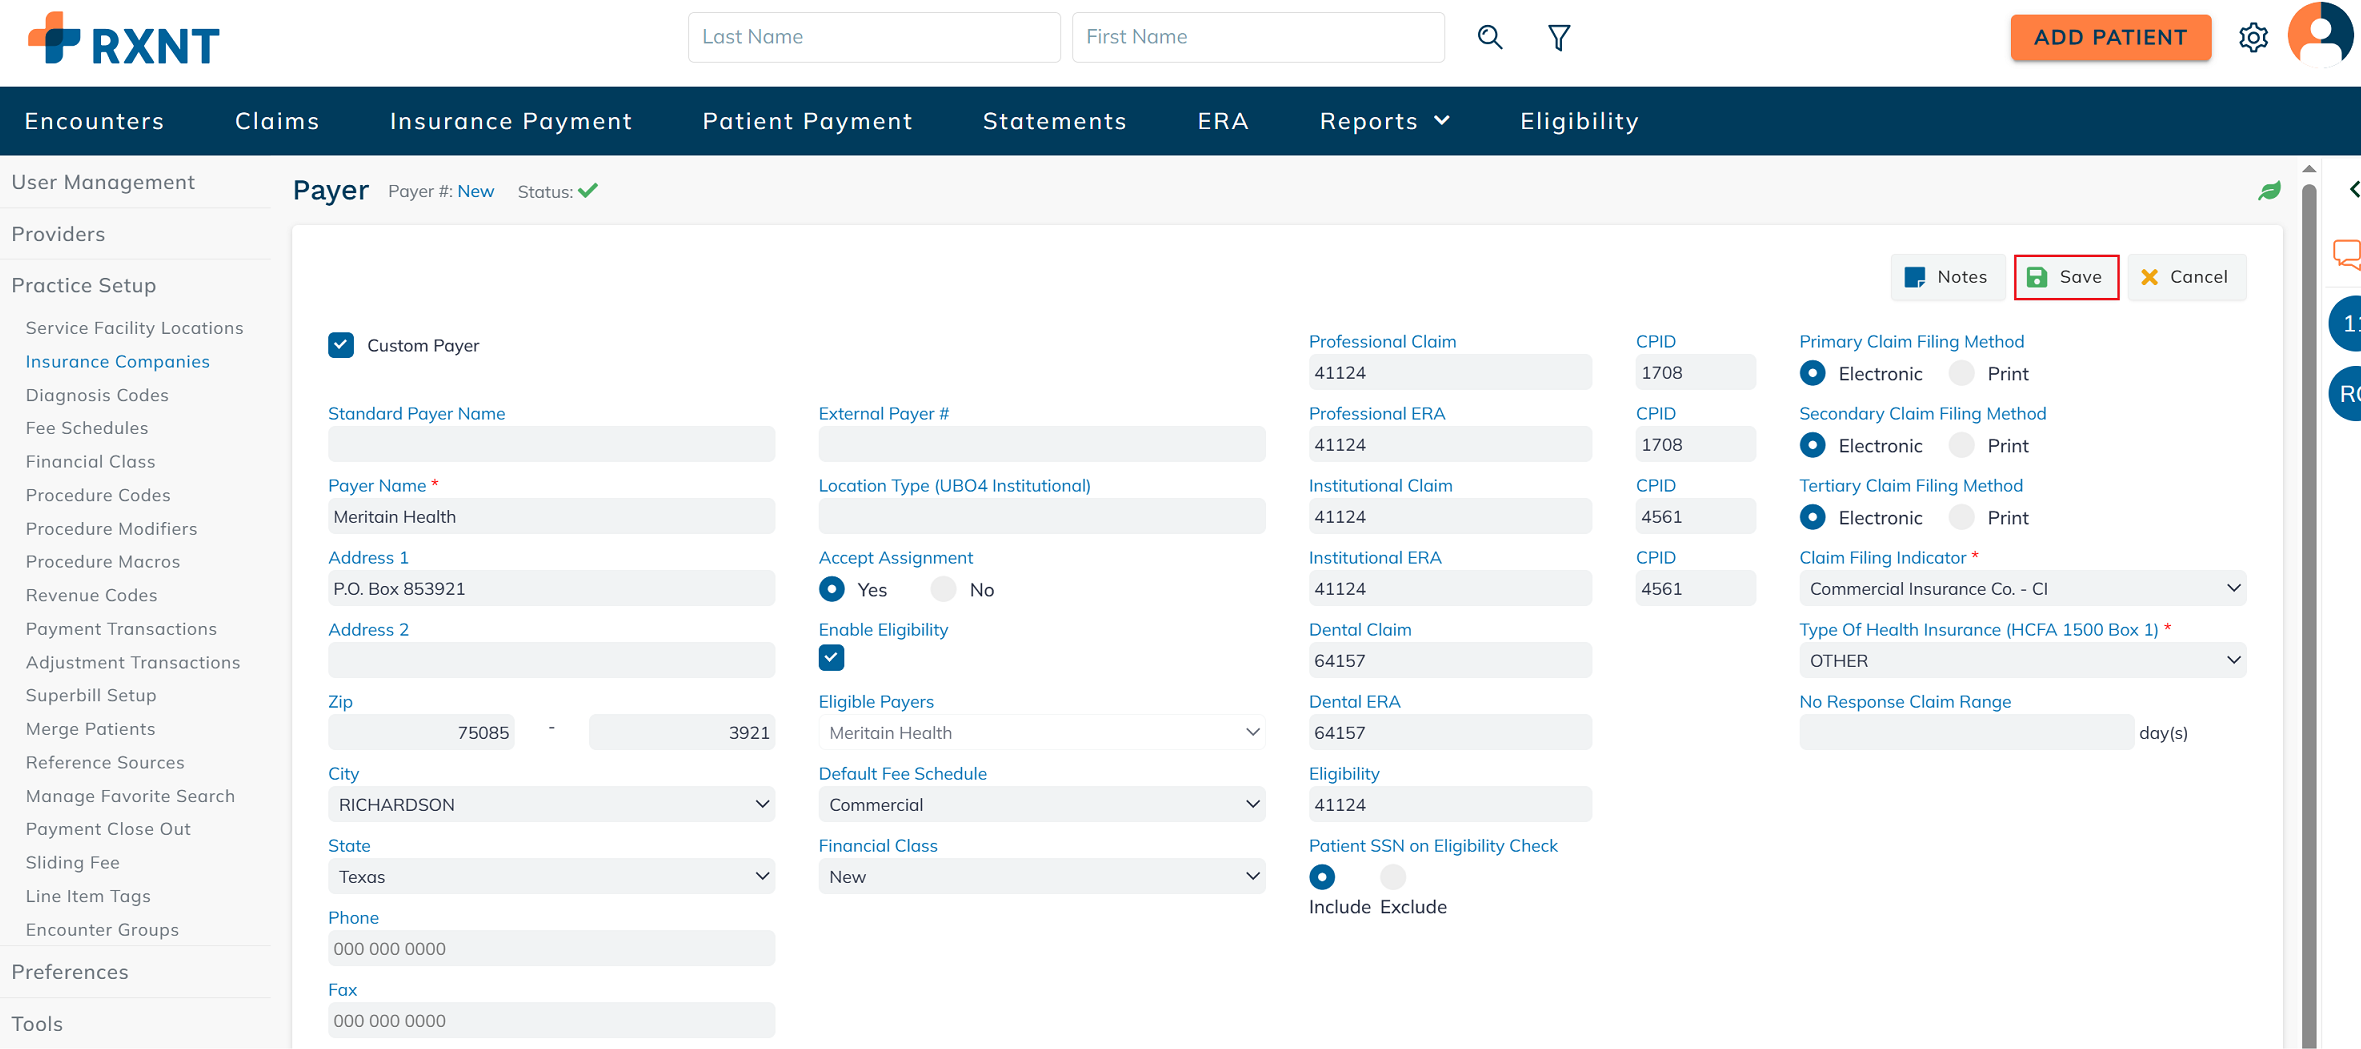Toggle the Enable Eligibility checkbox
The width and height of the screenshot is (2361, 1049).
tap(831, 658)
